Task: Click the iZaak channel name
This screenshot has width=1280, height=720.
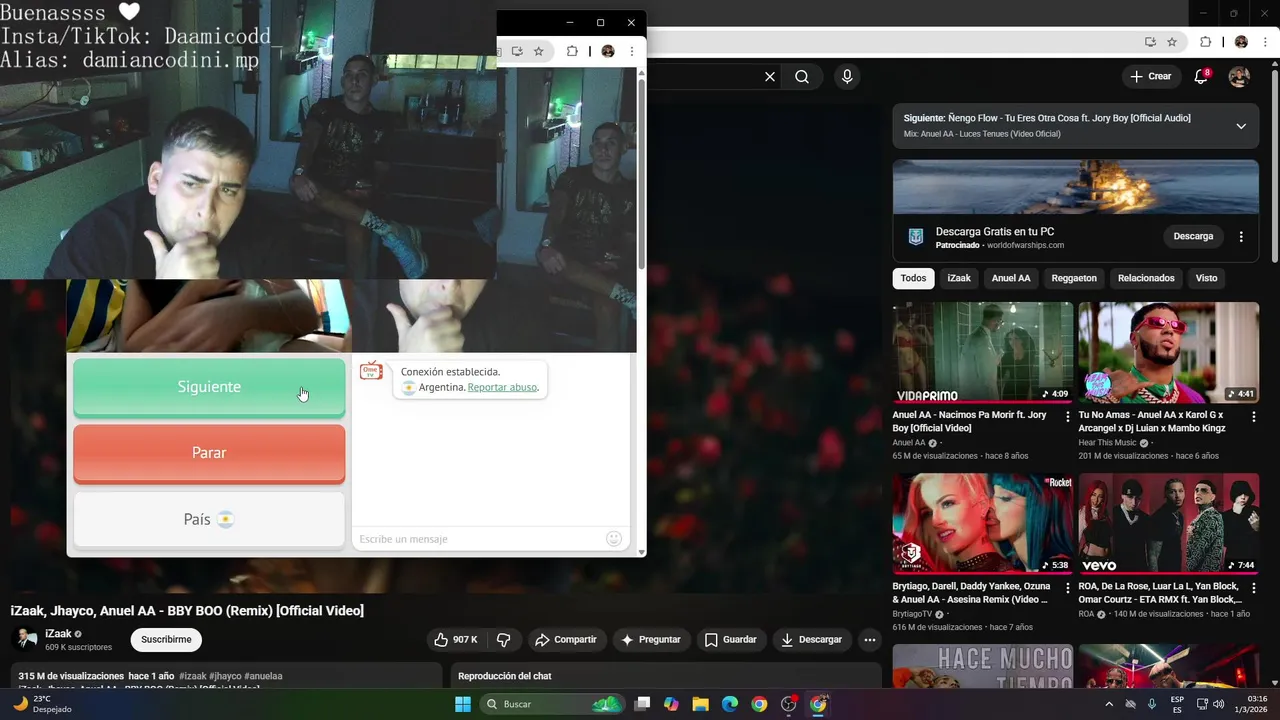Action: [x=58, y=634]
